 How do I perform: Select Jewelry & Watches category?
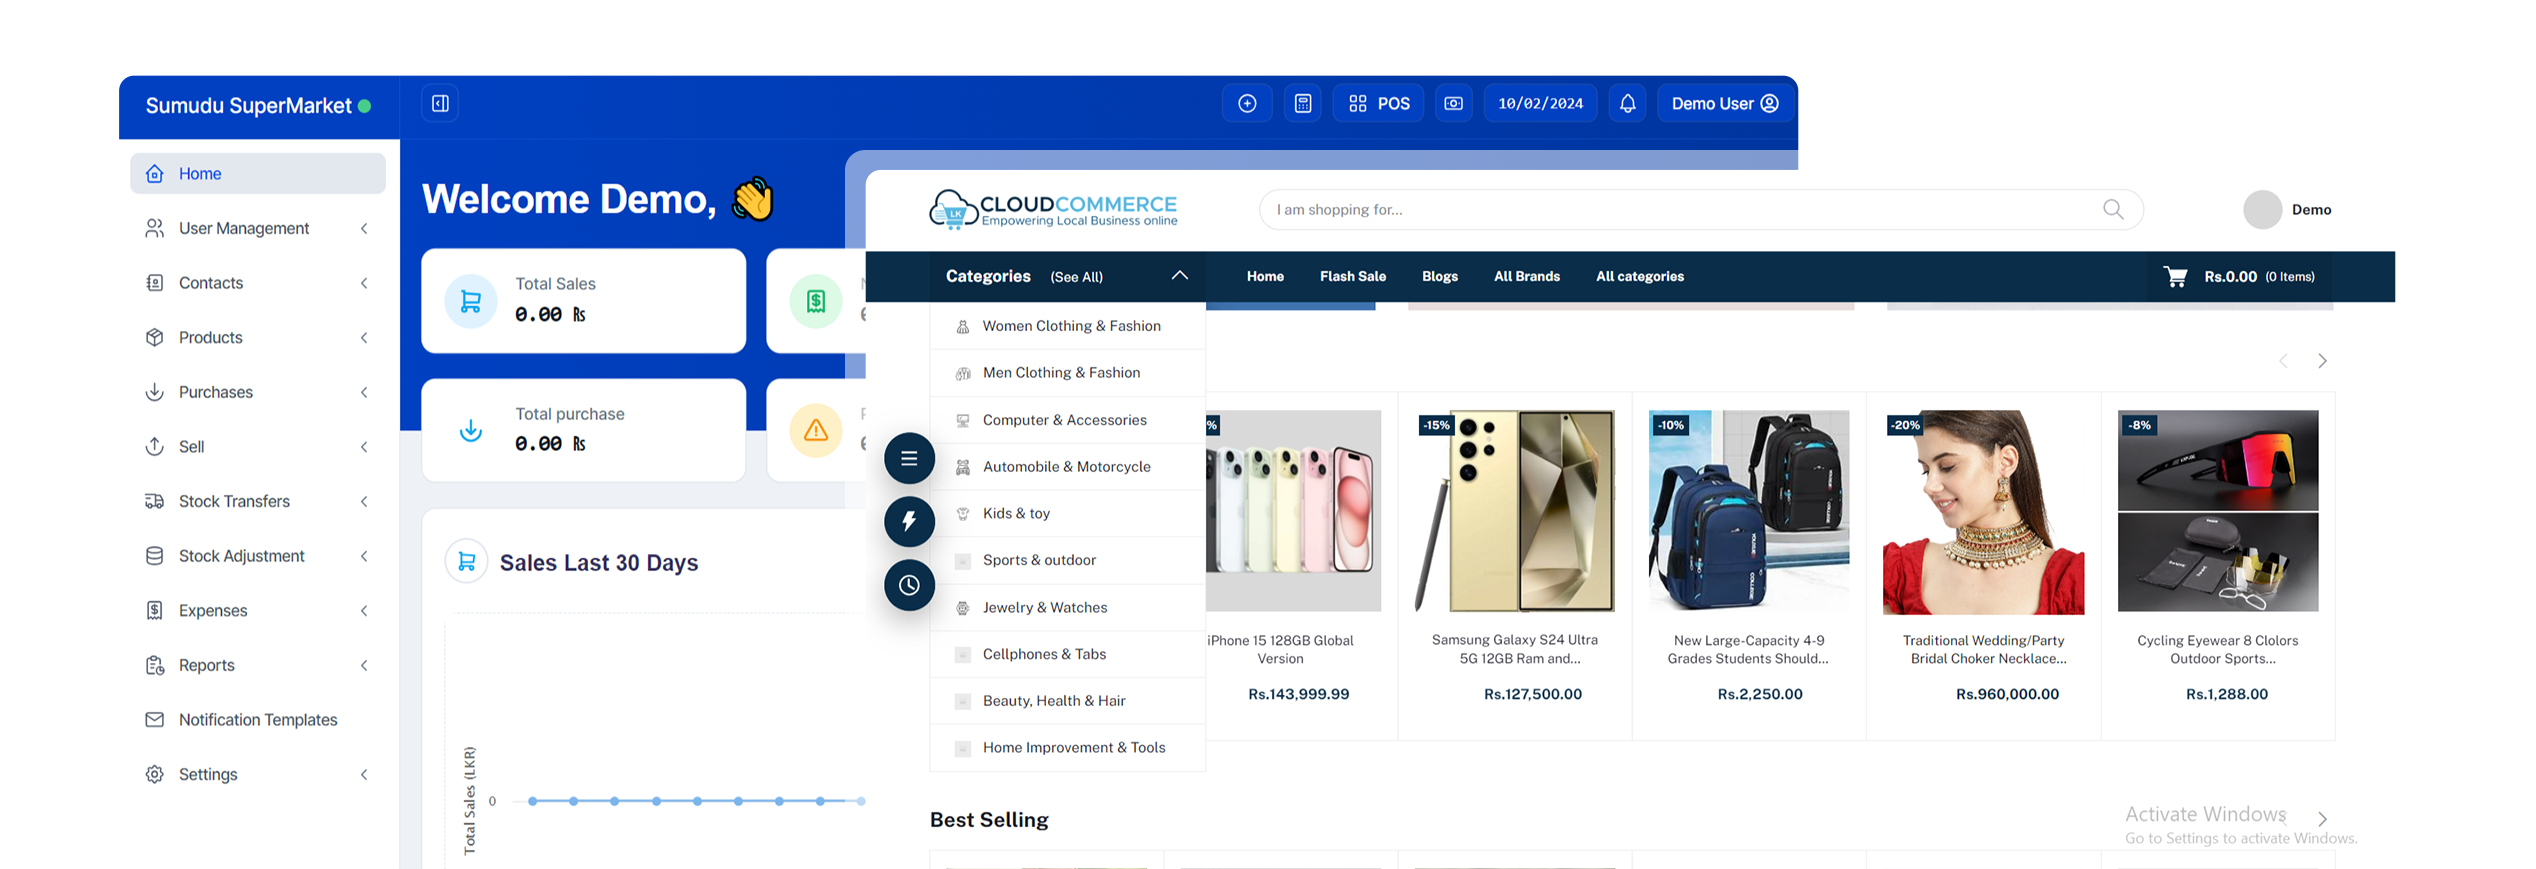[1067, 607]
